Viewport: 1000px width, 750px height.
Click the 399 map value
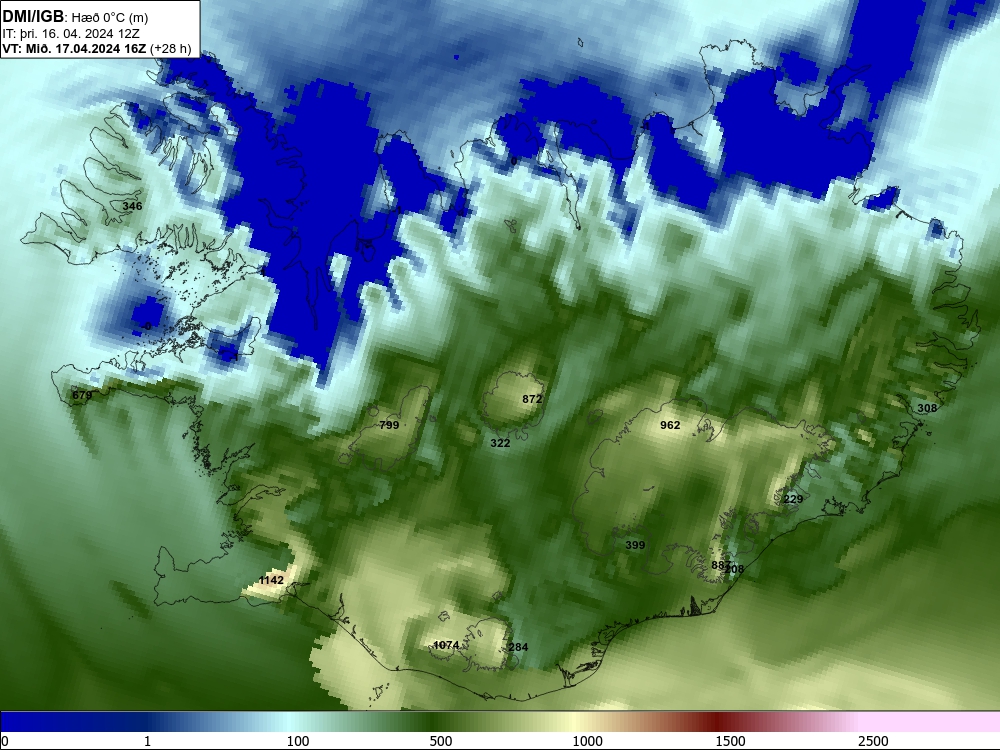tap(635, 545)
